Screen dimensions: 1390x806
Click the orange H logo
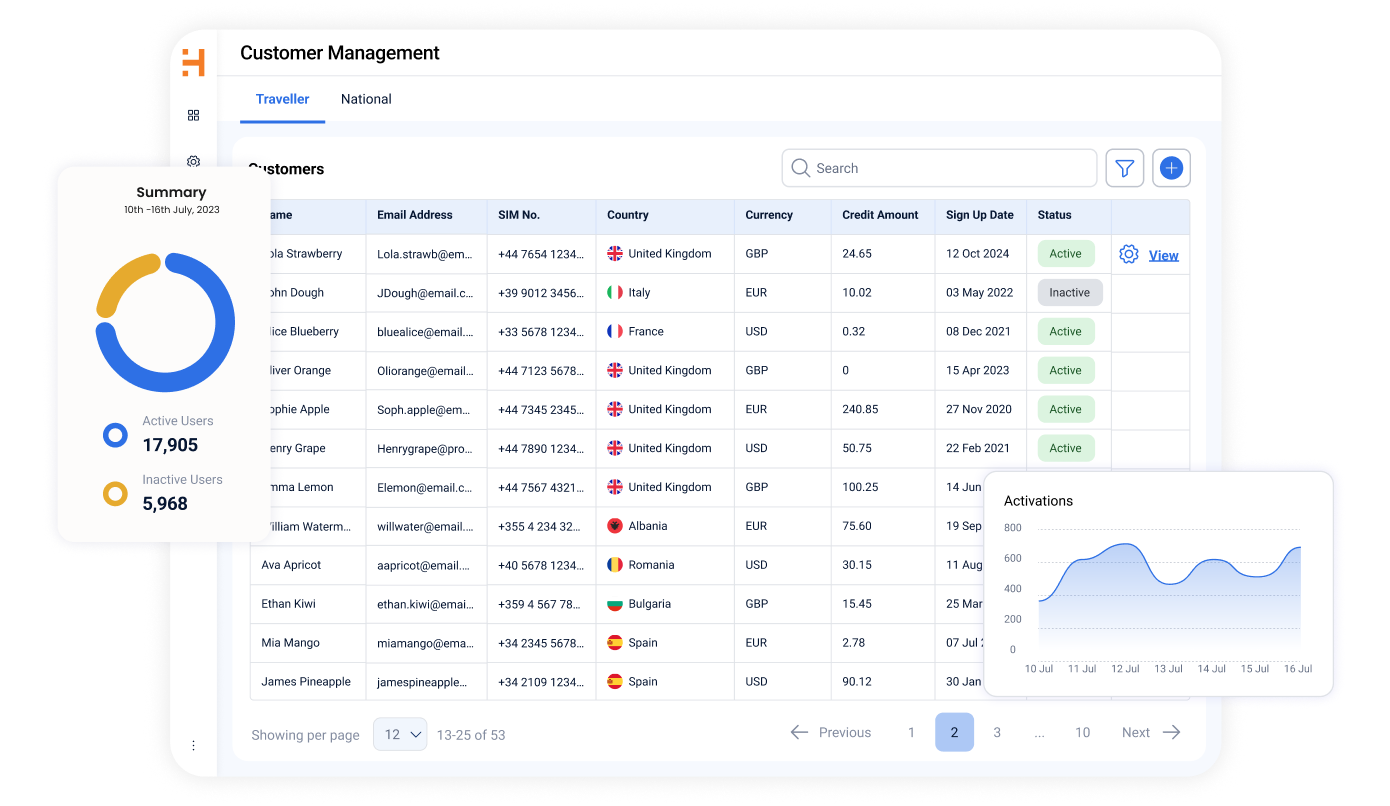(x=194, y=62)
